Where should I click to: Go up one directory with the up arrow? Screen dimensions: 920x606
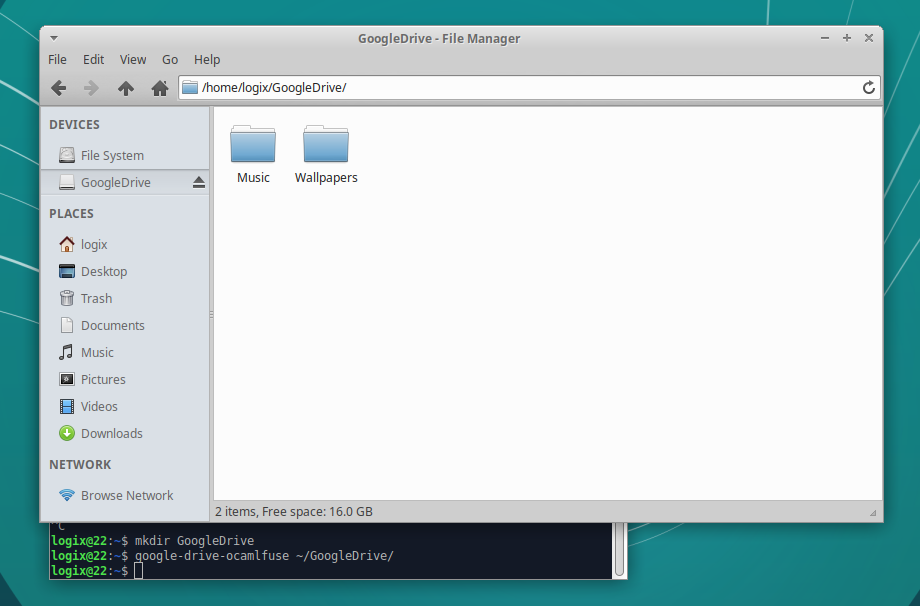[124, 87]
